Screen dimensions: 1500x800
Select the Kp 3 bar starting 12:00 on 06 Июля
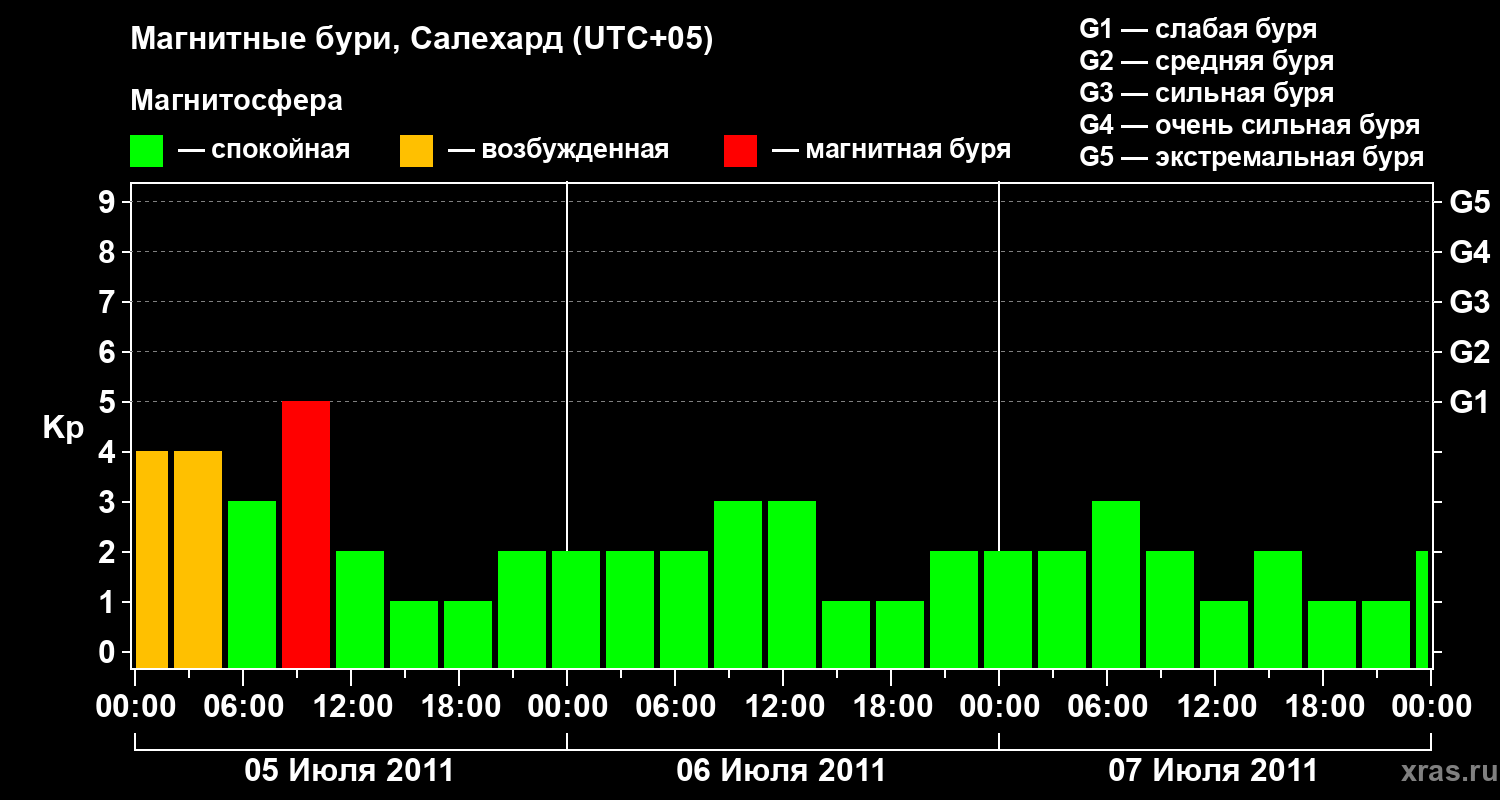[x=792, y=584]
